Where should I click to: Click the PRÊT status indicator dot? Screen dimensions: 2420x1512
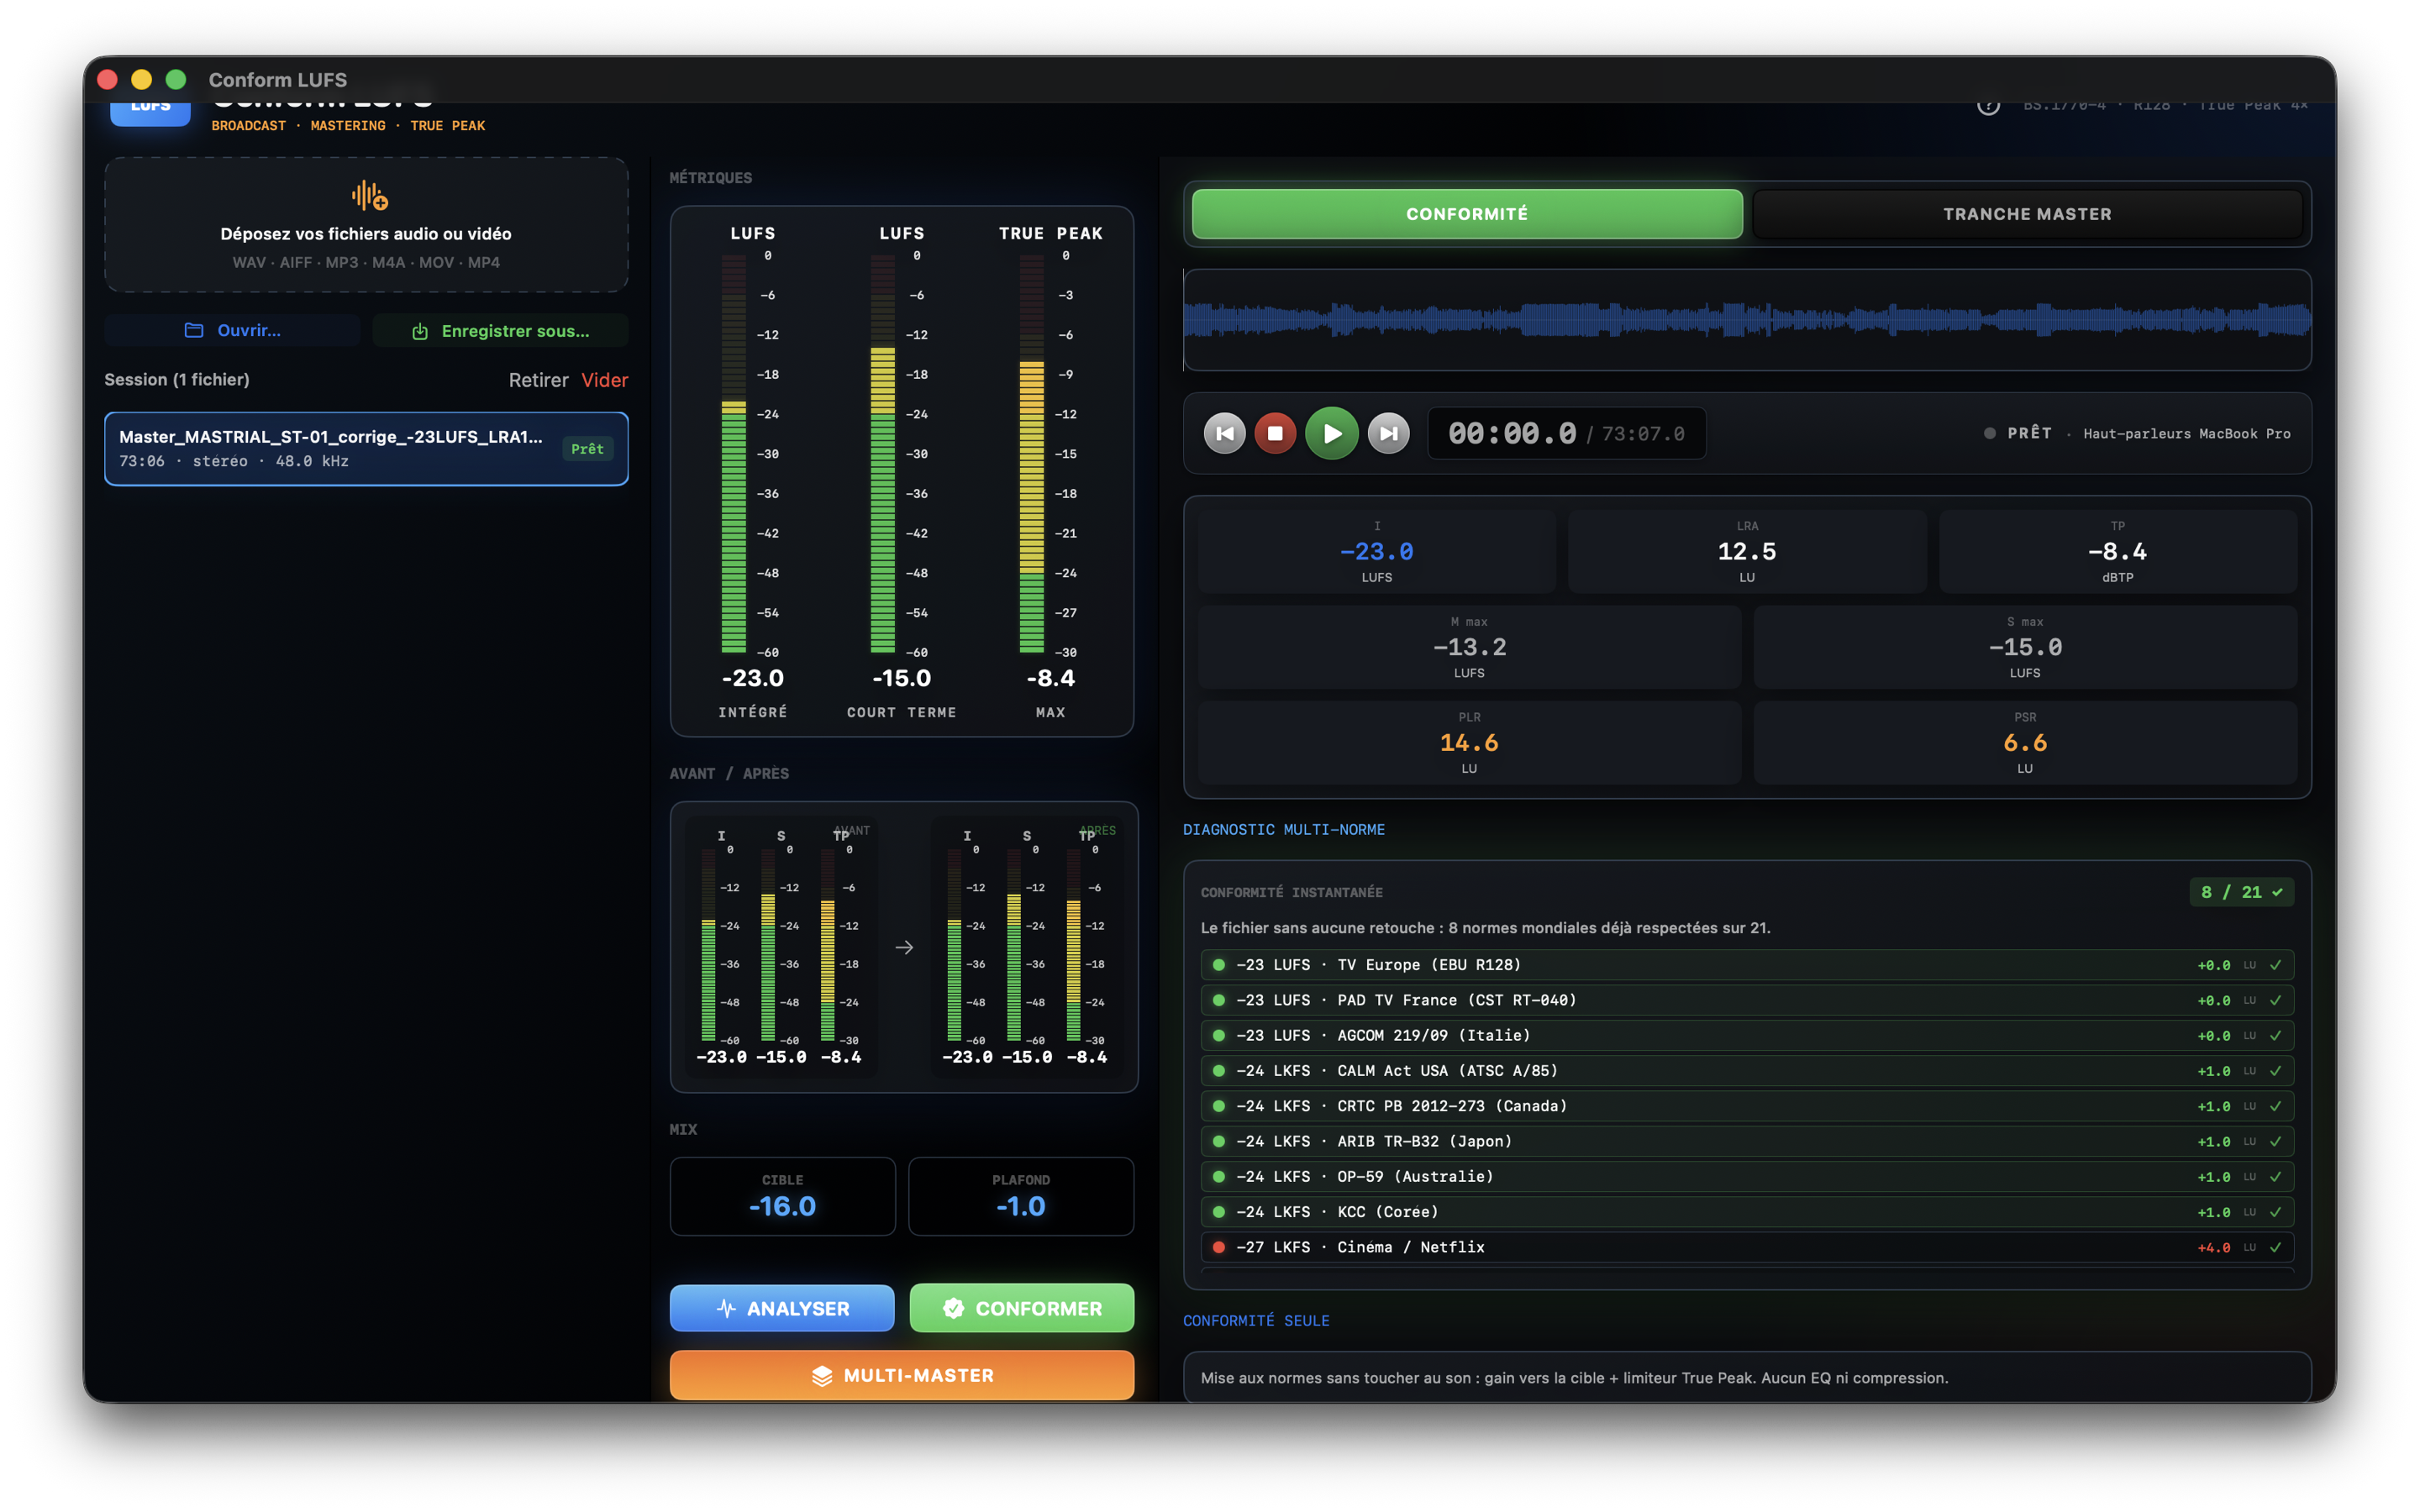tap(1989, 433)
